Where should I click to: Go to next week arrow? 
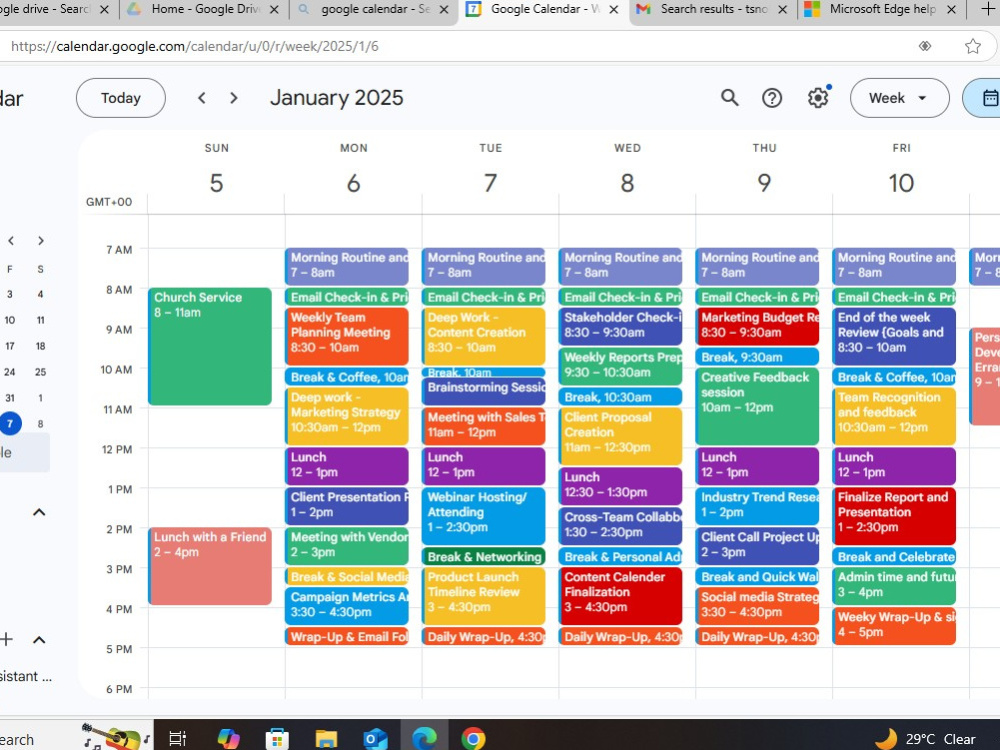[233, 98]
